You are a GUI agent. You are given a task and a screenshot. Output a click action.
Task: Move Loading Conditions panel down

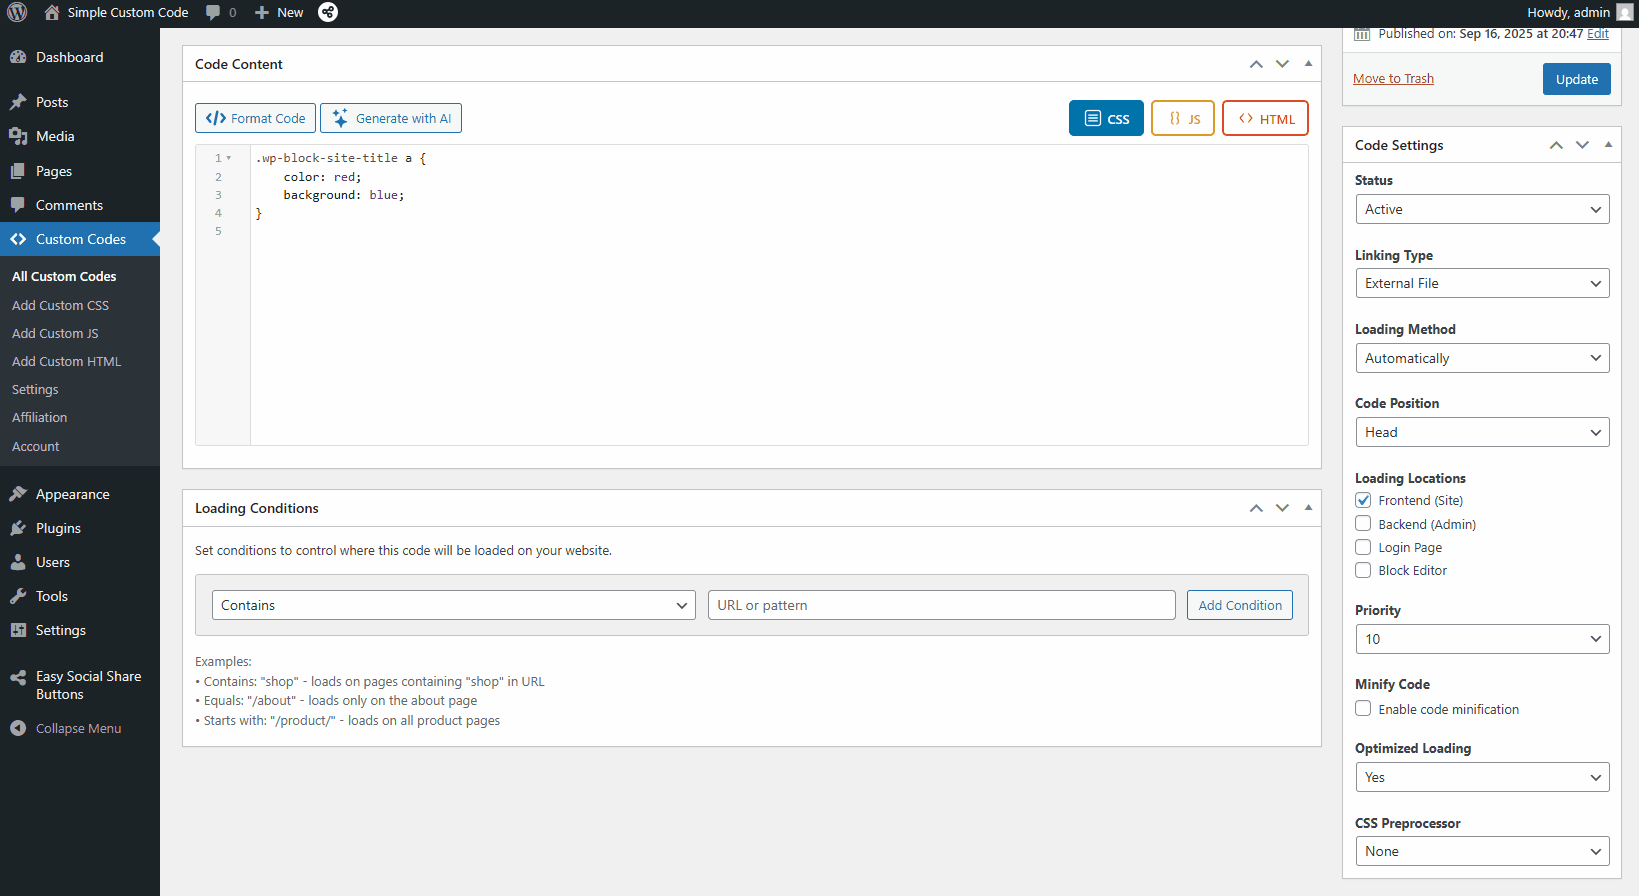1282,508
